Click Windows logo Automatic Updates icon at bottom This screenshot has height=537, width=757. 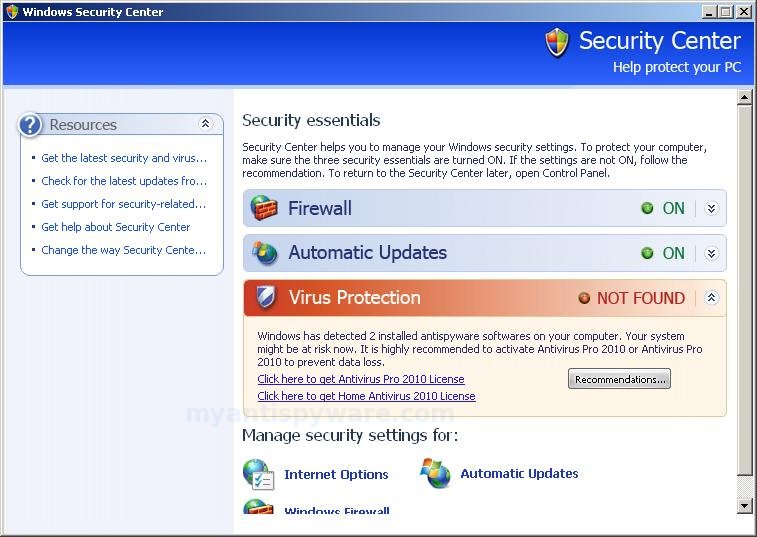[x=435, y=473]
